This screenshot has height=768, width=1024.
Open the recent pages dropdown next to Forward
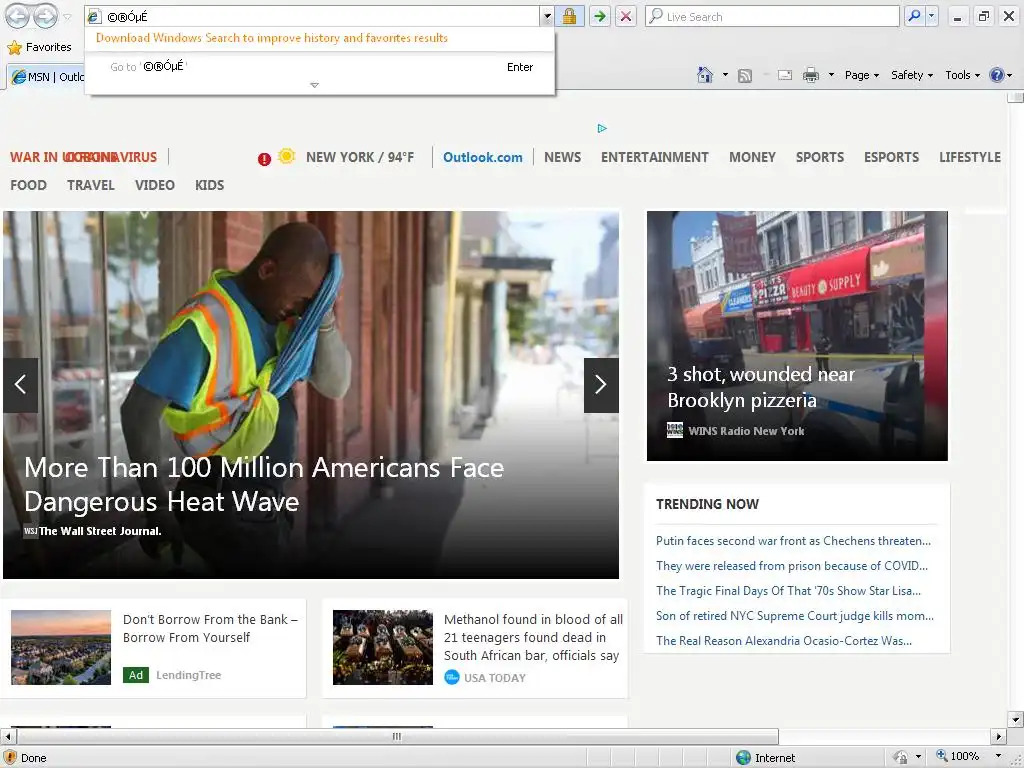point(67,17)
